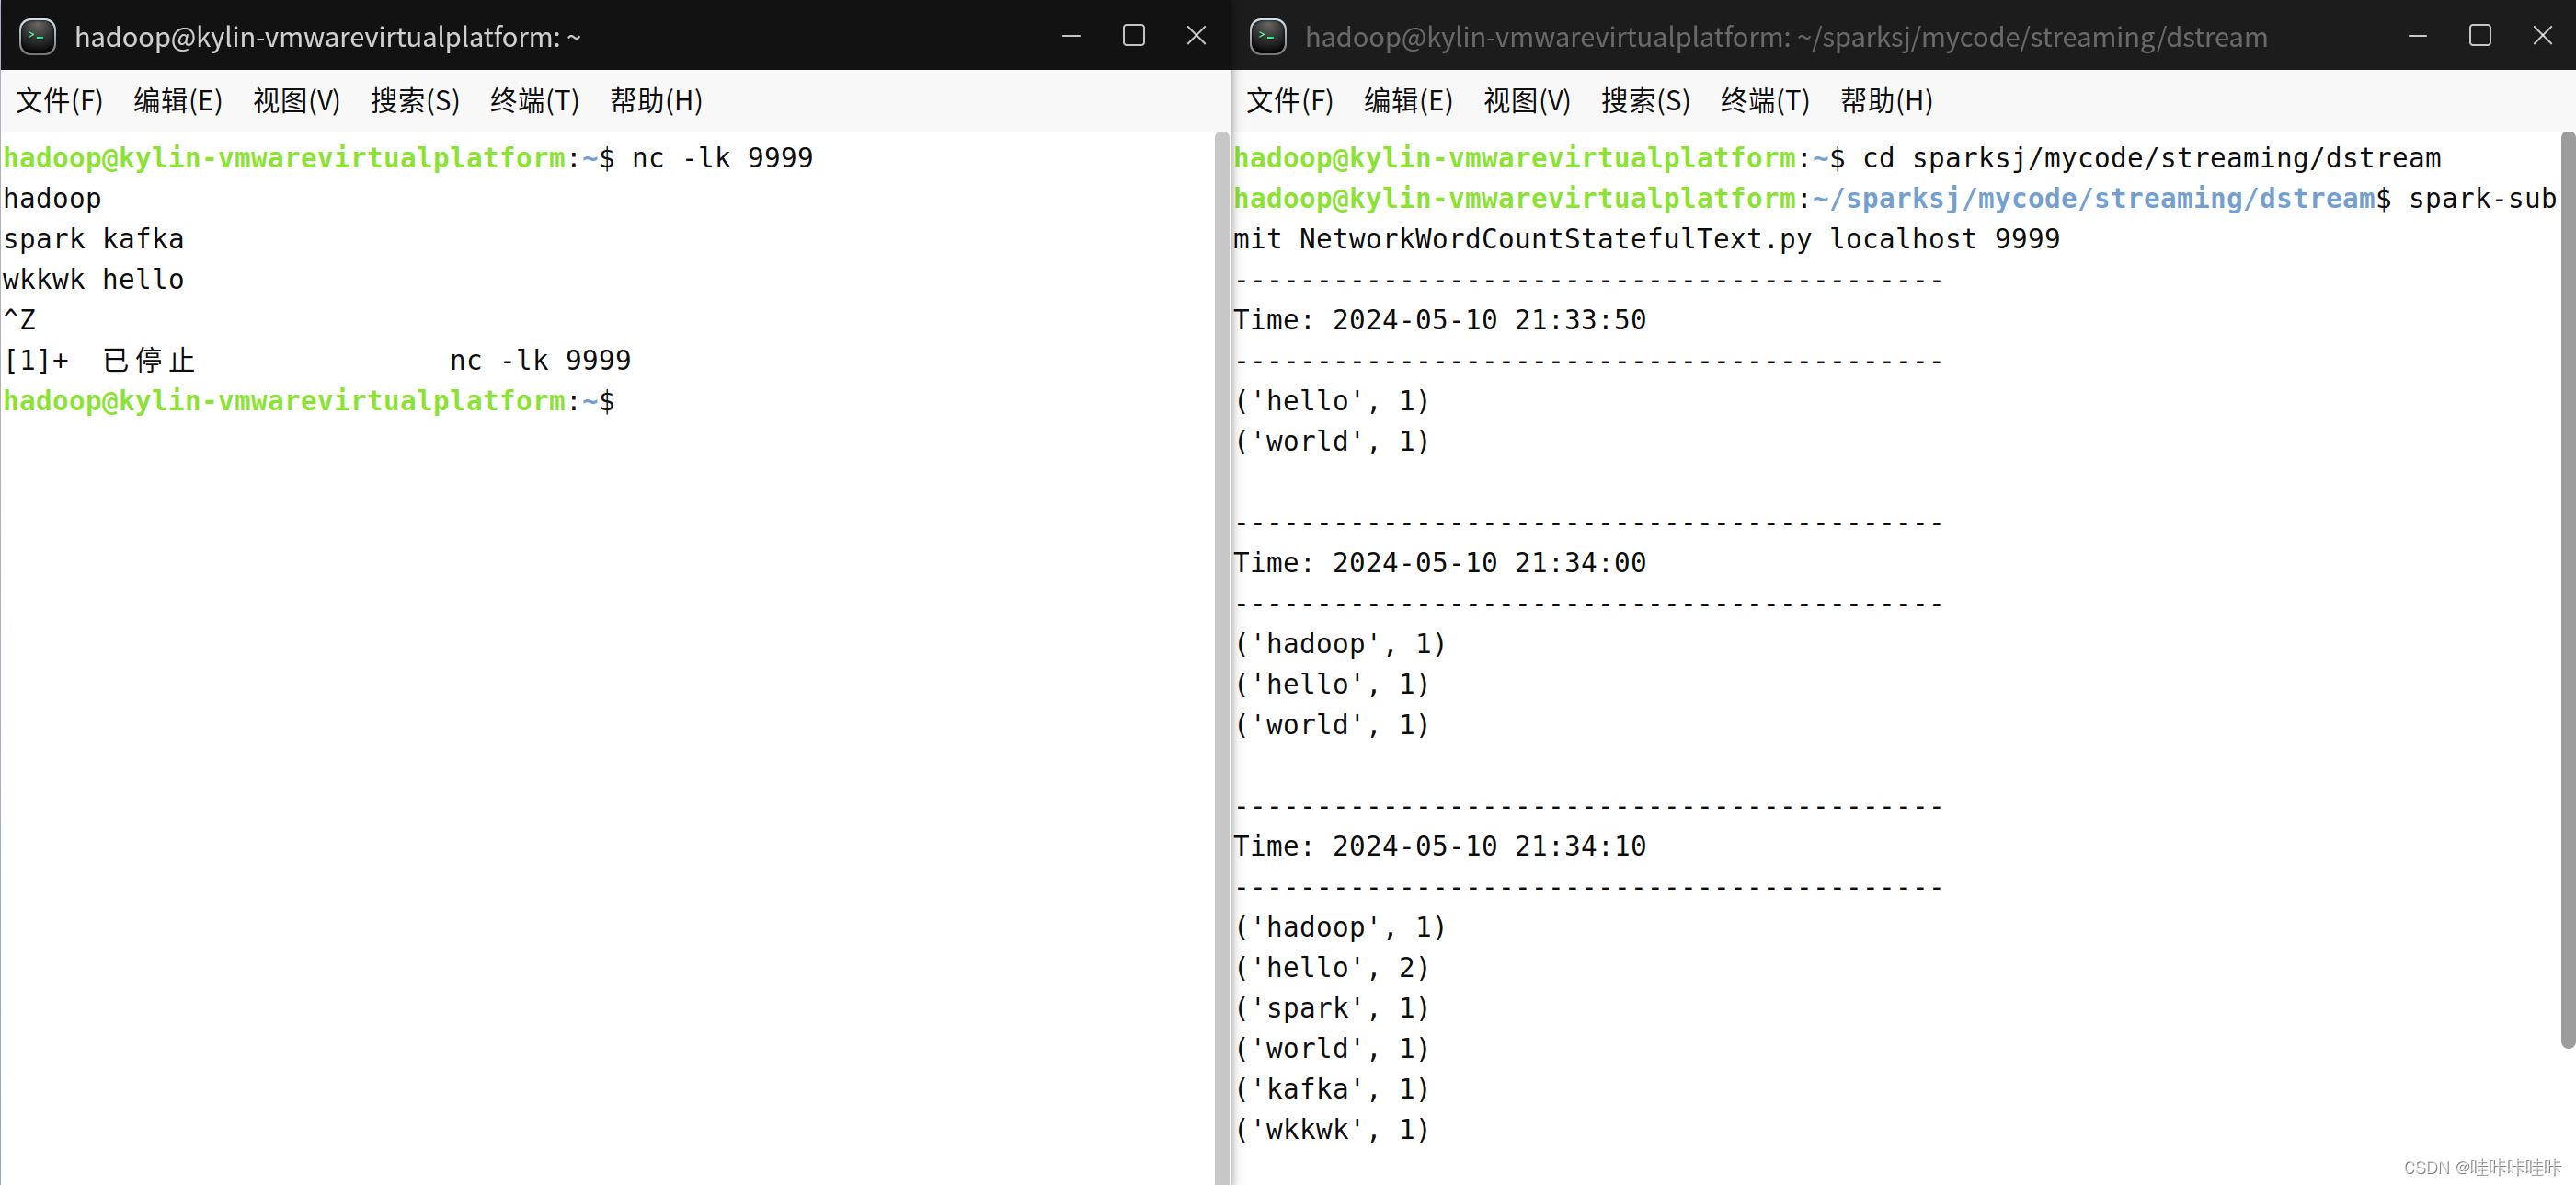Open 视图(V) menu in left terminal
This screenshot has height=1185, width=2576.
[296, 100]
